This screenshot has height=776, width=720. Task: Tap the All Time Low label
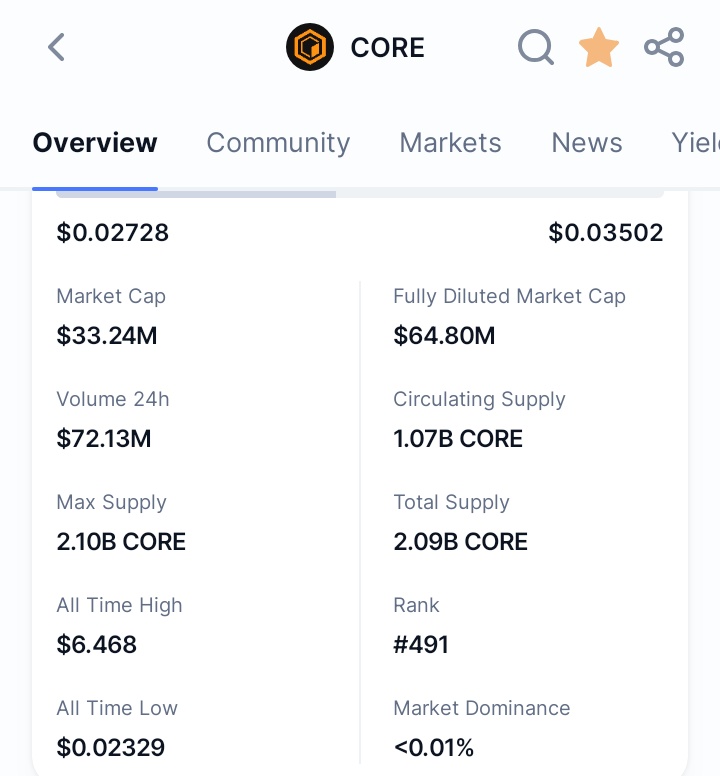(117, 708)
